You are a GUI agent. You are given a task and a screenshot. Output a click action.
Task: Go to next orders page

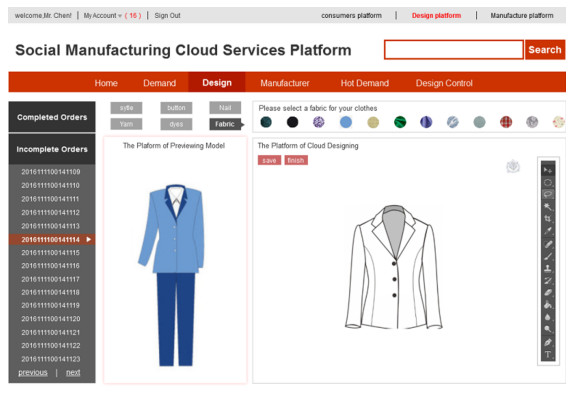click(x=73, y=372)
